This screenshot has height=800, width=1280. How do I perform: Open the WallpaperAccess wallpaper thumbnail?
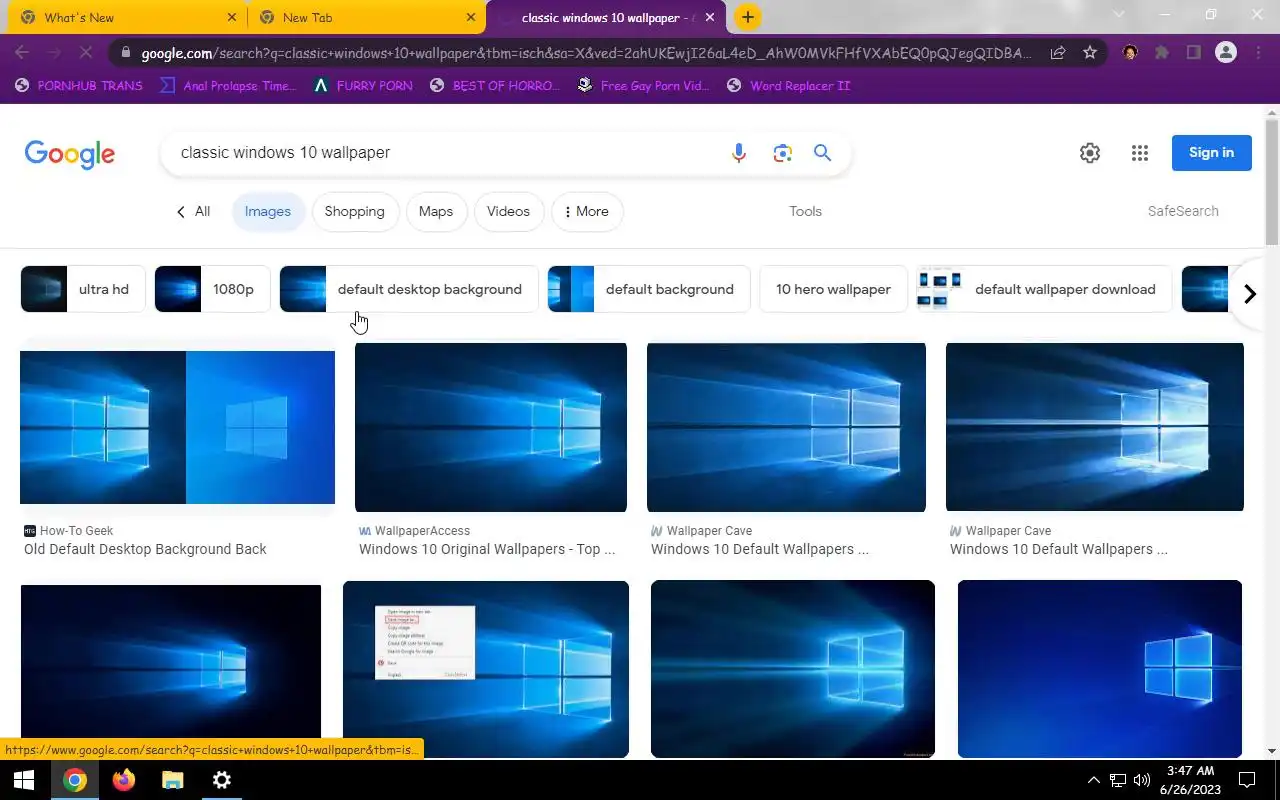click(491, 427)
